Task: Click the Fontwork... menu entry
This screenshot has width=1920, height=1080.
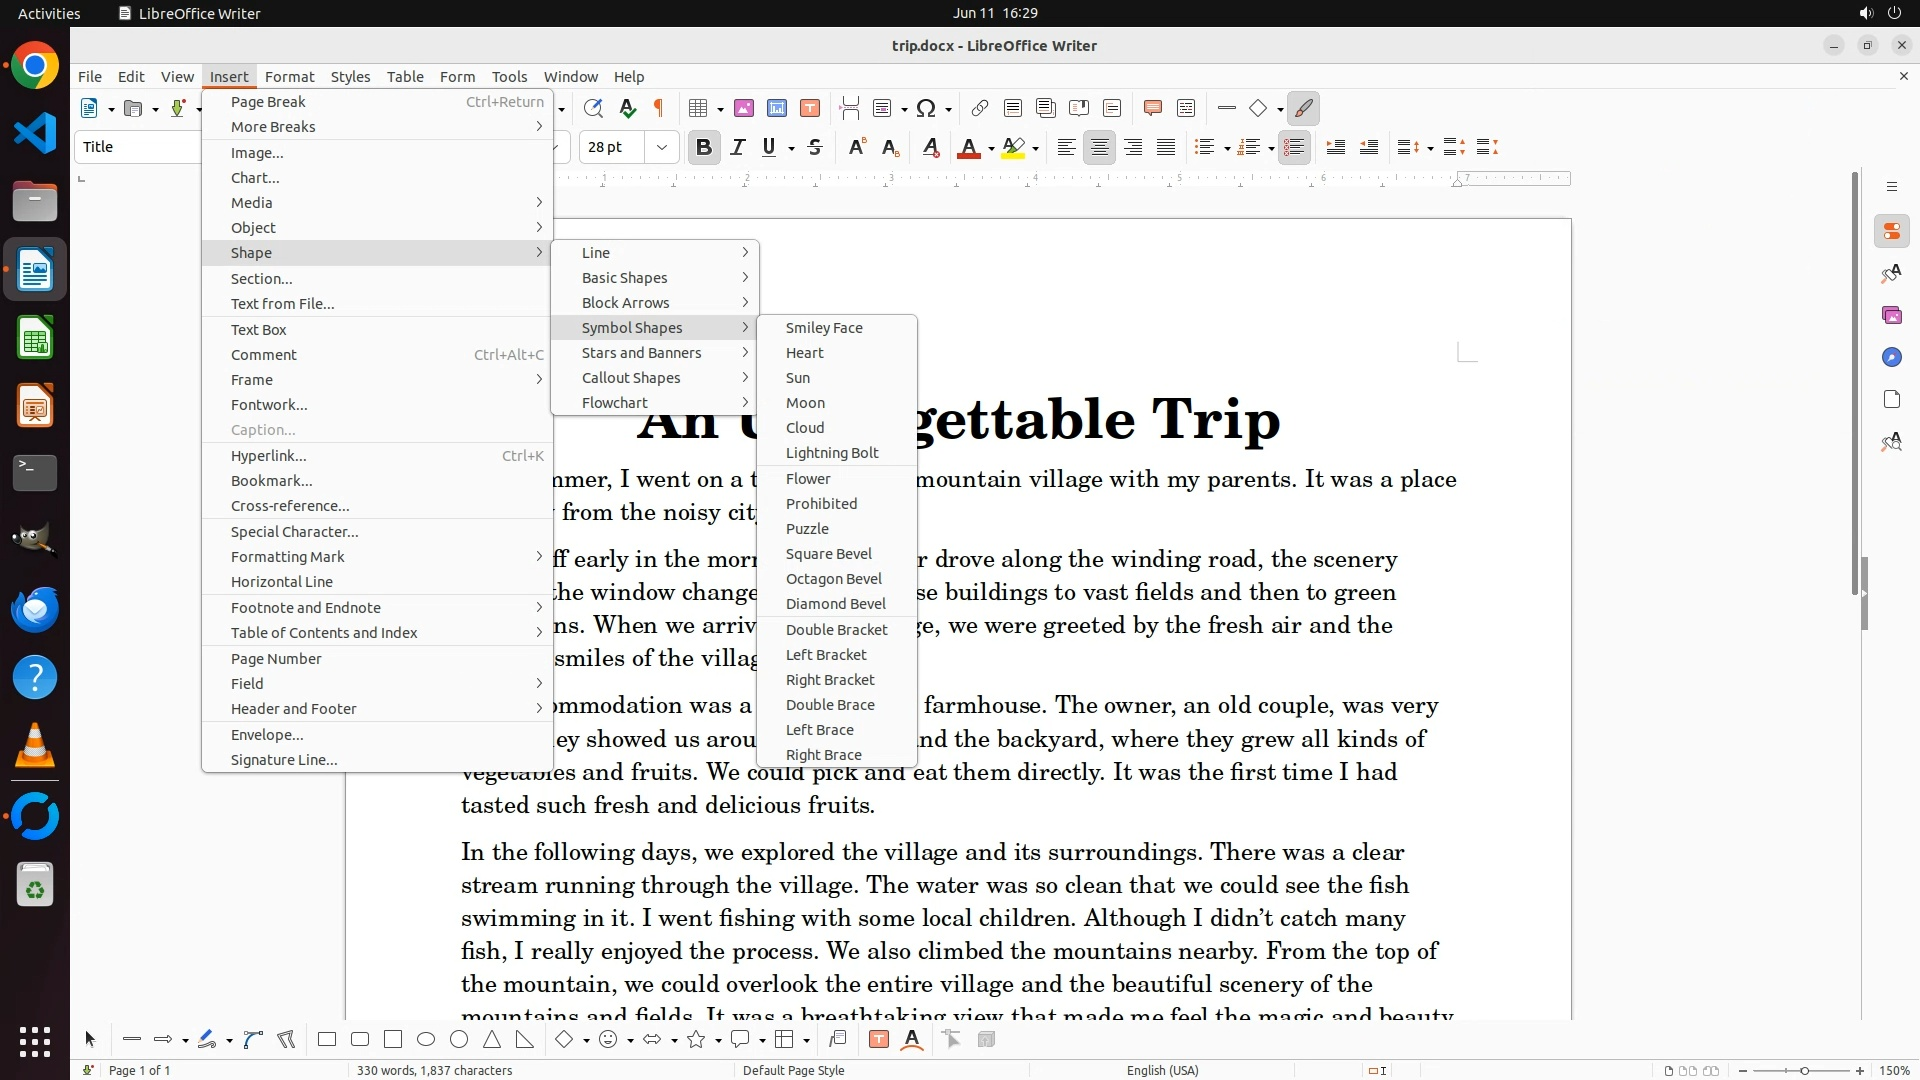Action: [269, 405]
